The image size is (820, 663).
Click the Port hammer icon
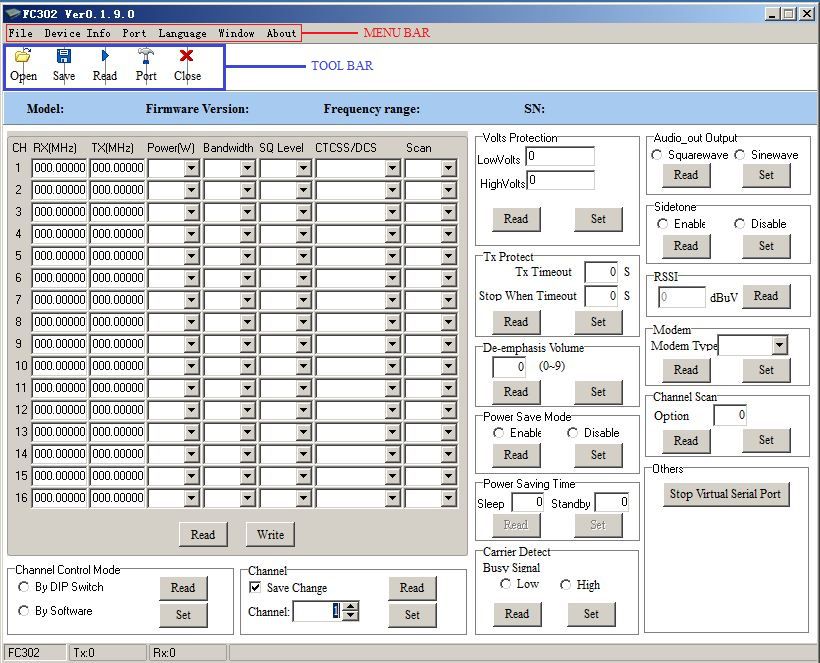coord(146,55)
